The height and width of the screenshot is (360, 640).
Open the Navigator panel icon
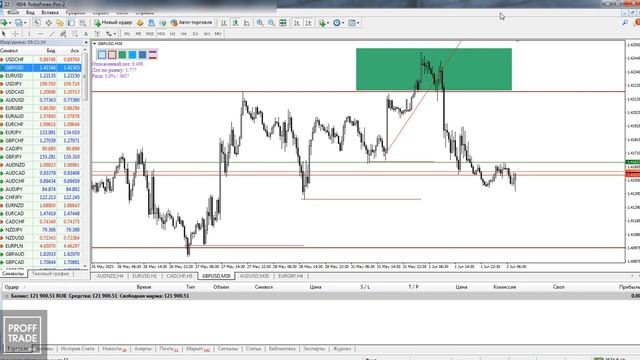[60, 23]
